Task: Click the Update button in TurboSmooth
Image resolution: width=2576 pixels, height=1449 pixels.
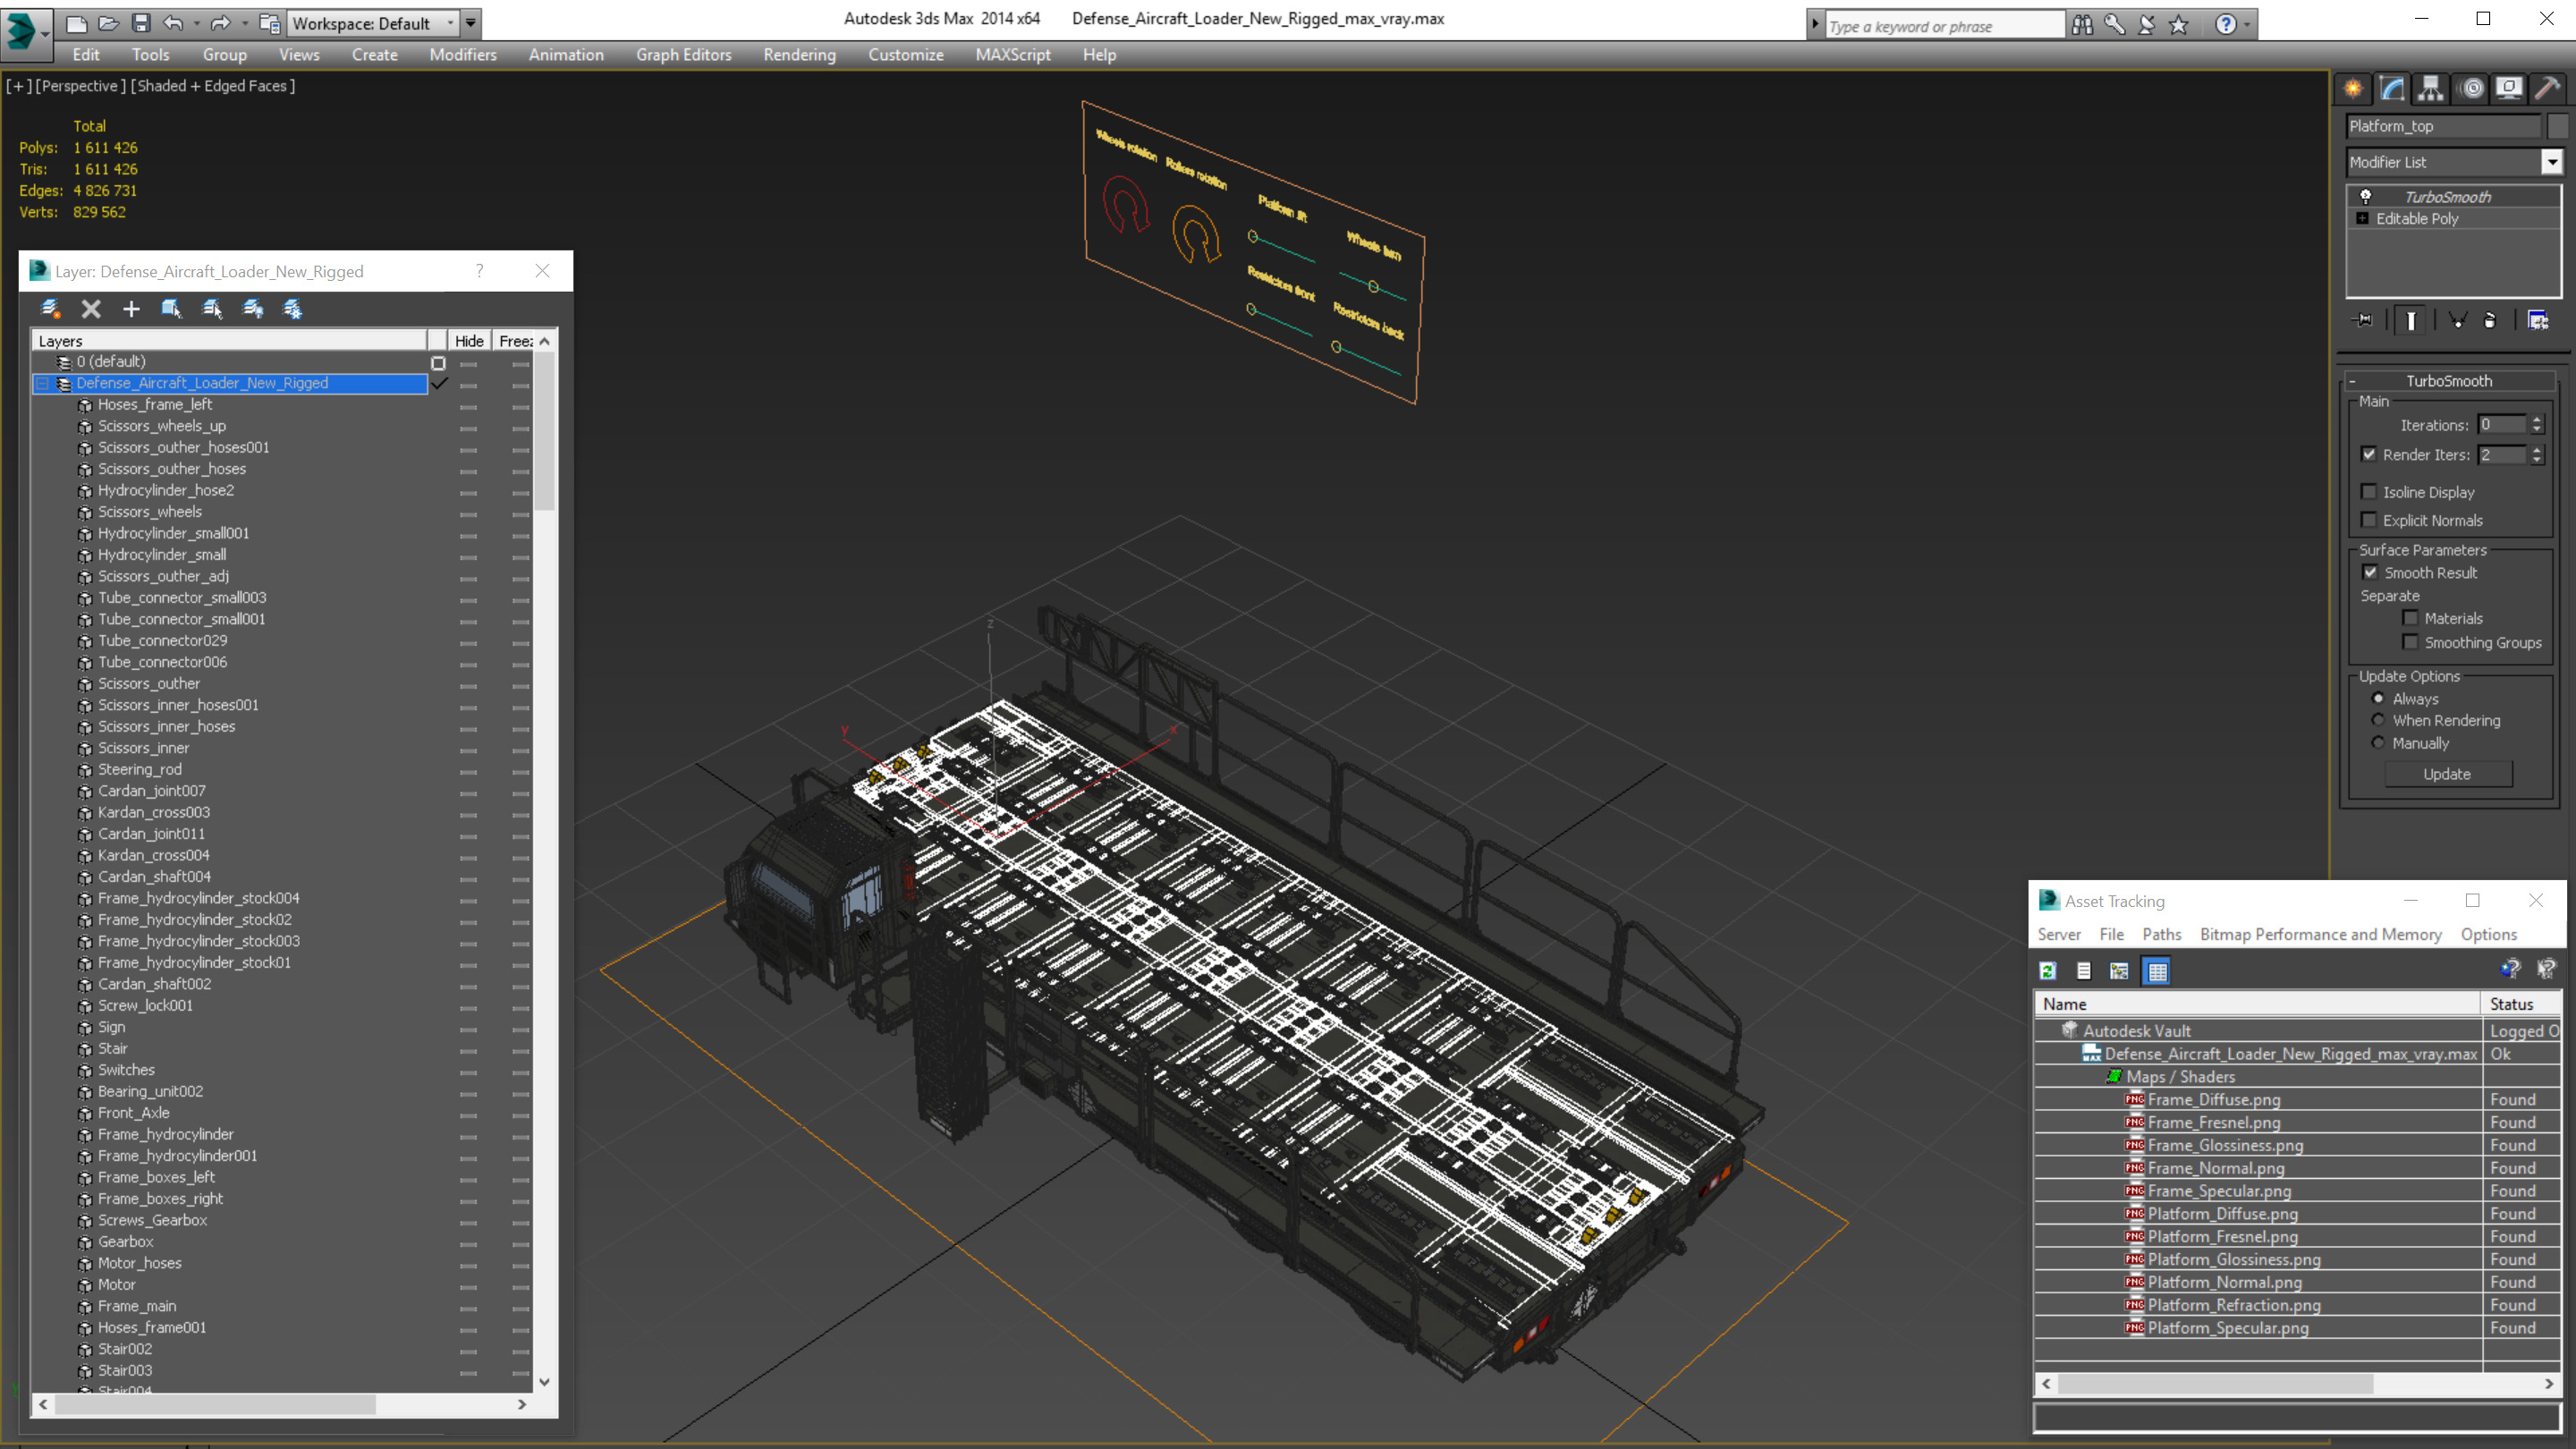Action: pyautogui.click(x=2447, y=774)
